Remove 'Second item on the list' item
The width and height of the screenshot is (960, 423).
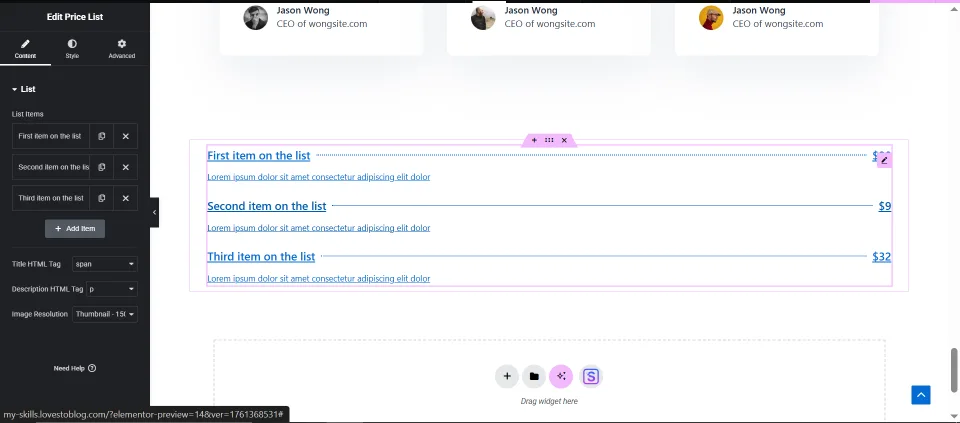pyautogui.click(x=126, y=167)
